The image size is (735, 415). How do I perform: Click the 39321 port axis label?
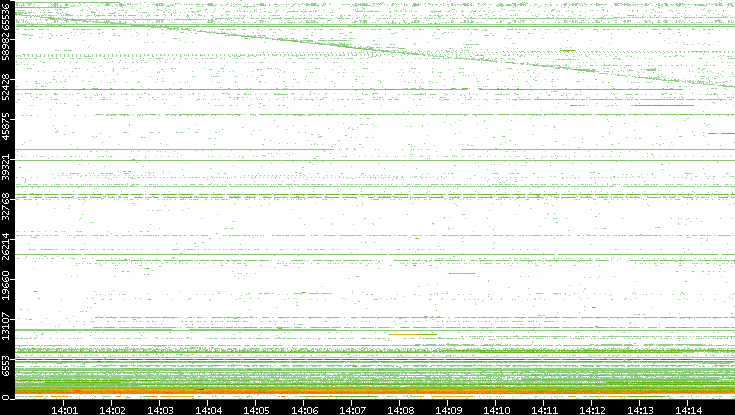(6, 166)
